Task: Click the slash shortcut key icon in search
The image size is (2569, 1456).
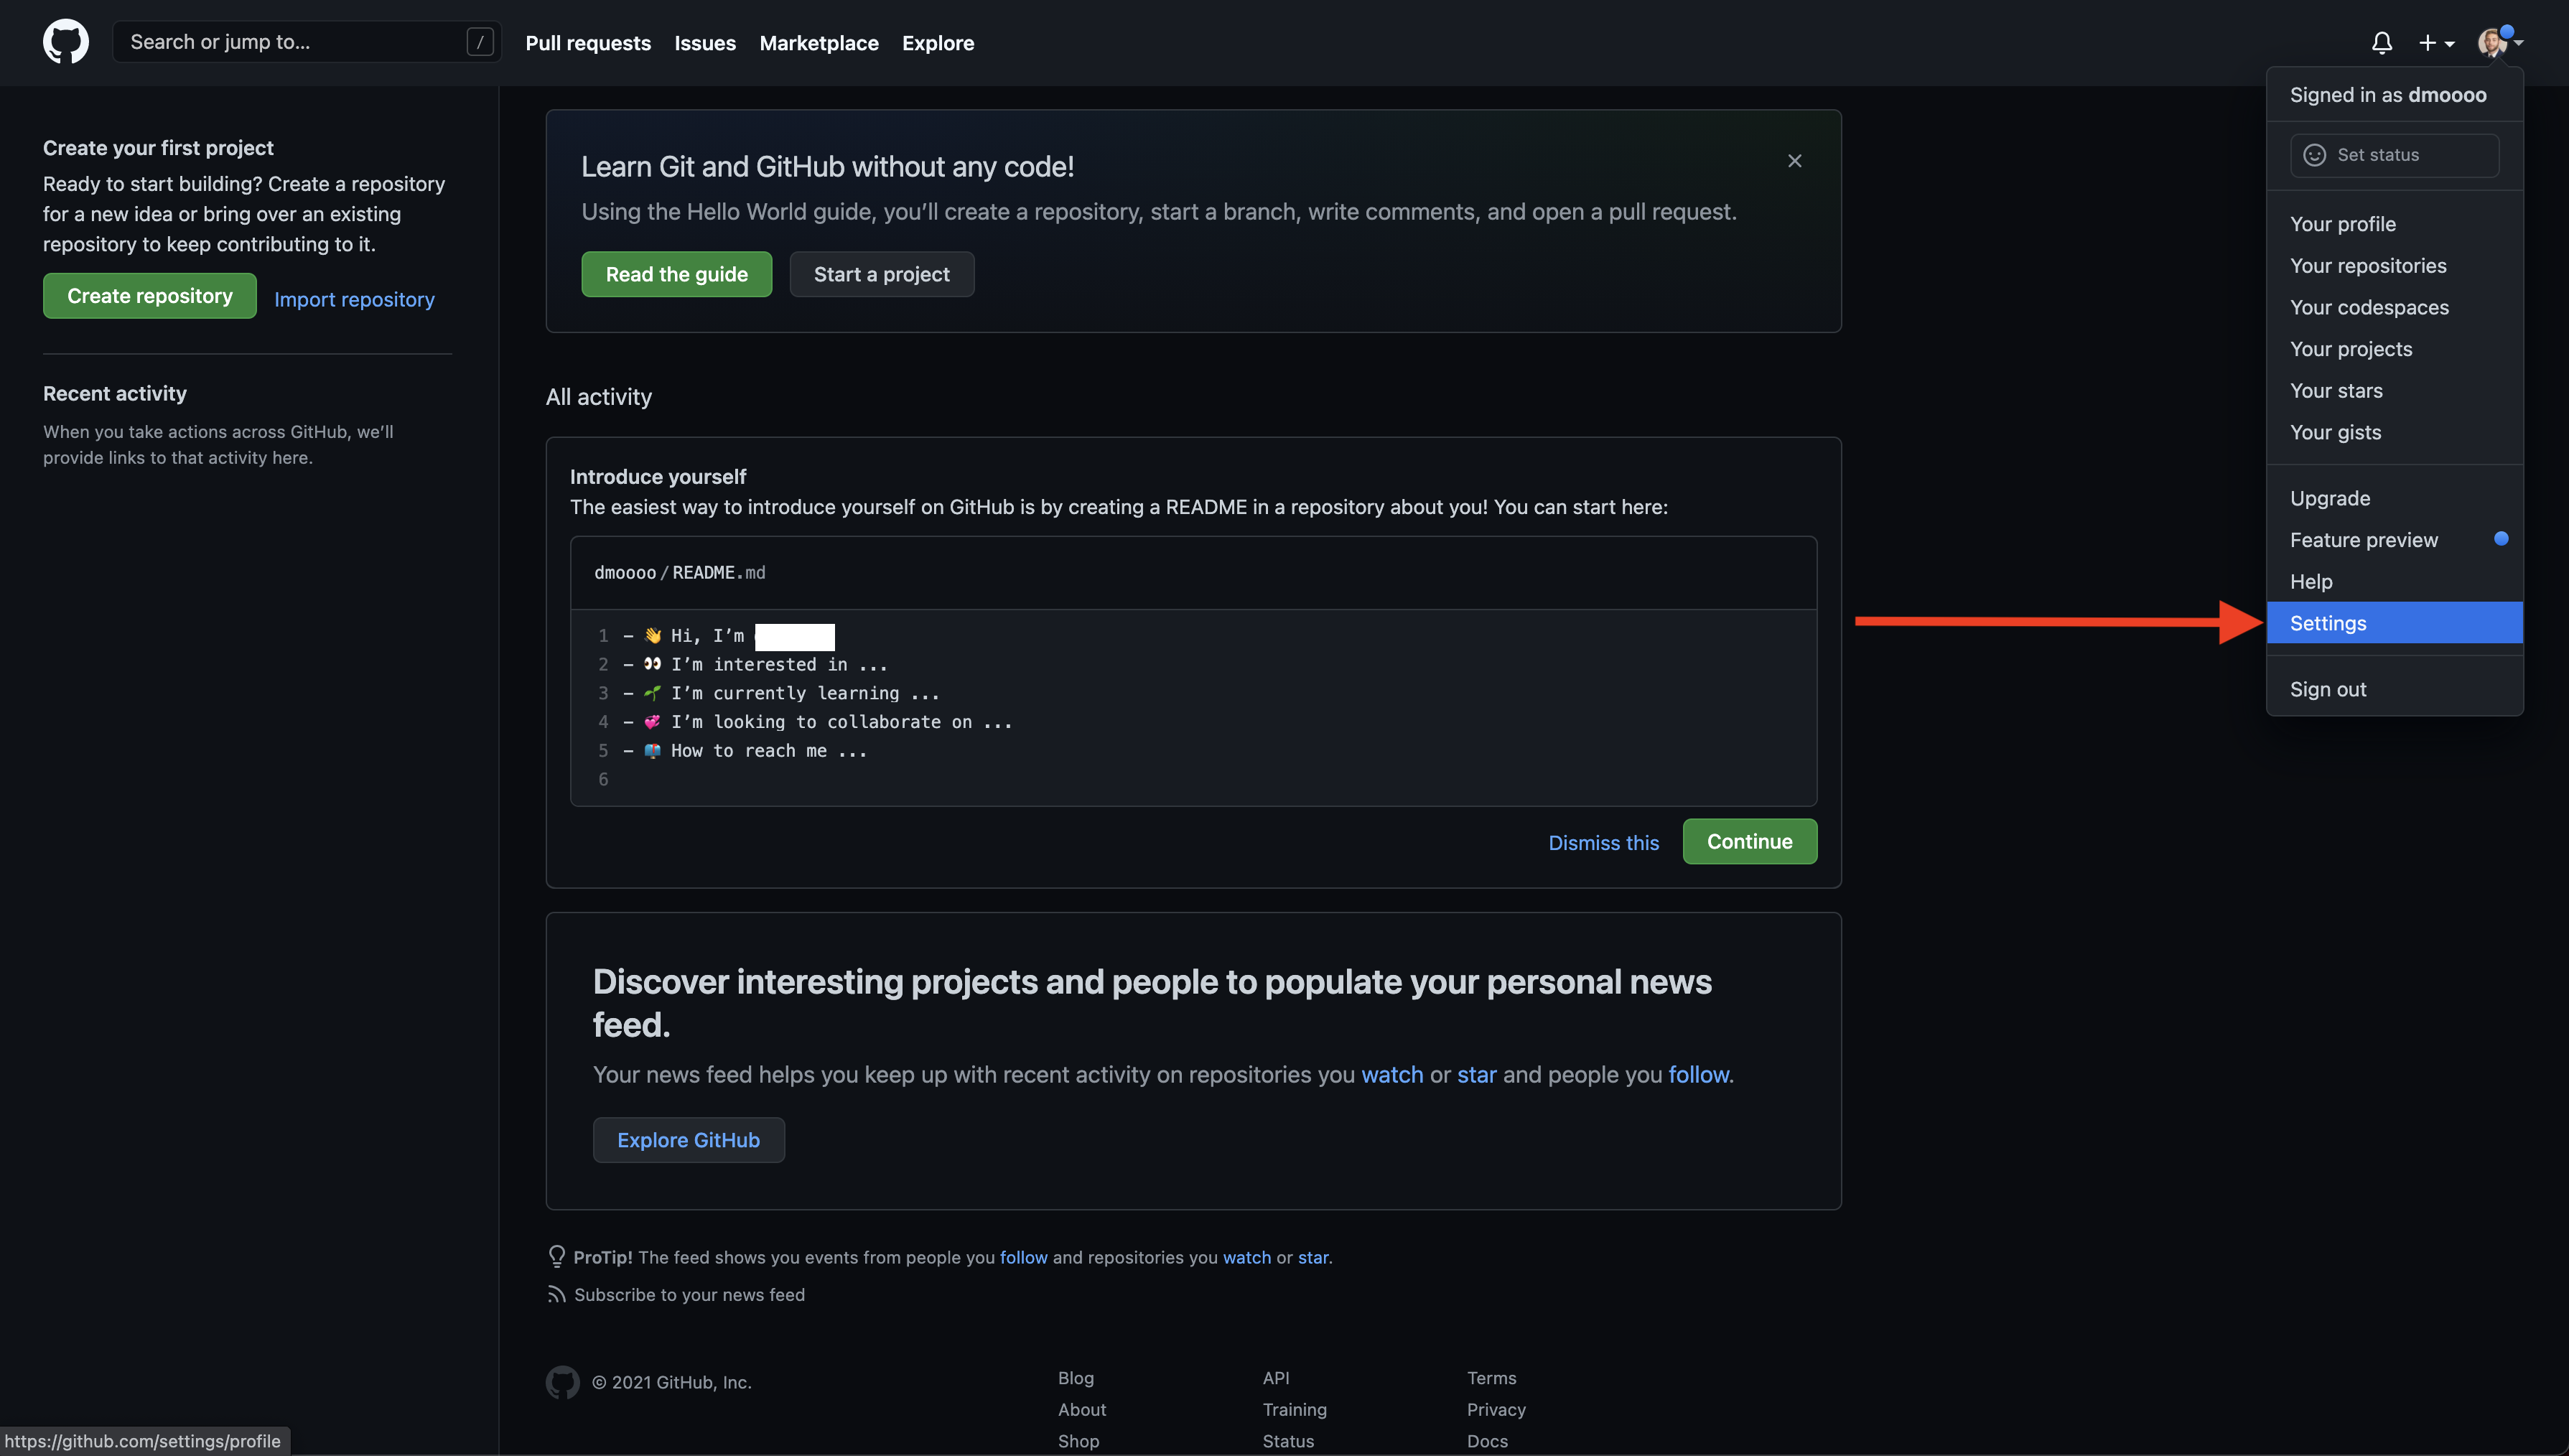Action: (480, 42)
